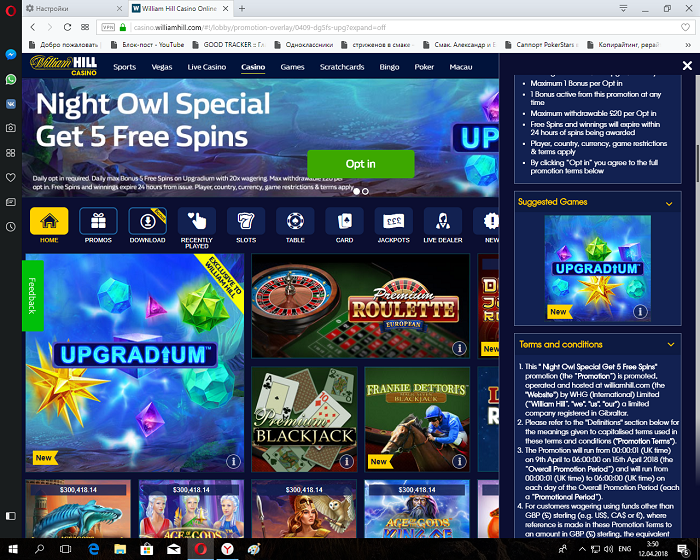Screen dimensions: 700x560
Task: Collapse the Terms and conditions section
Action: (x=671, y=344)
